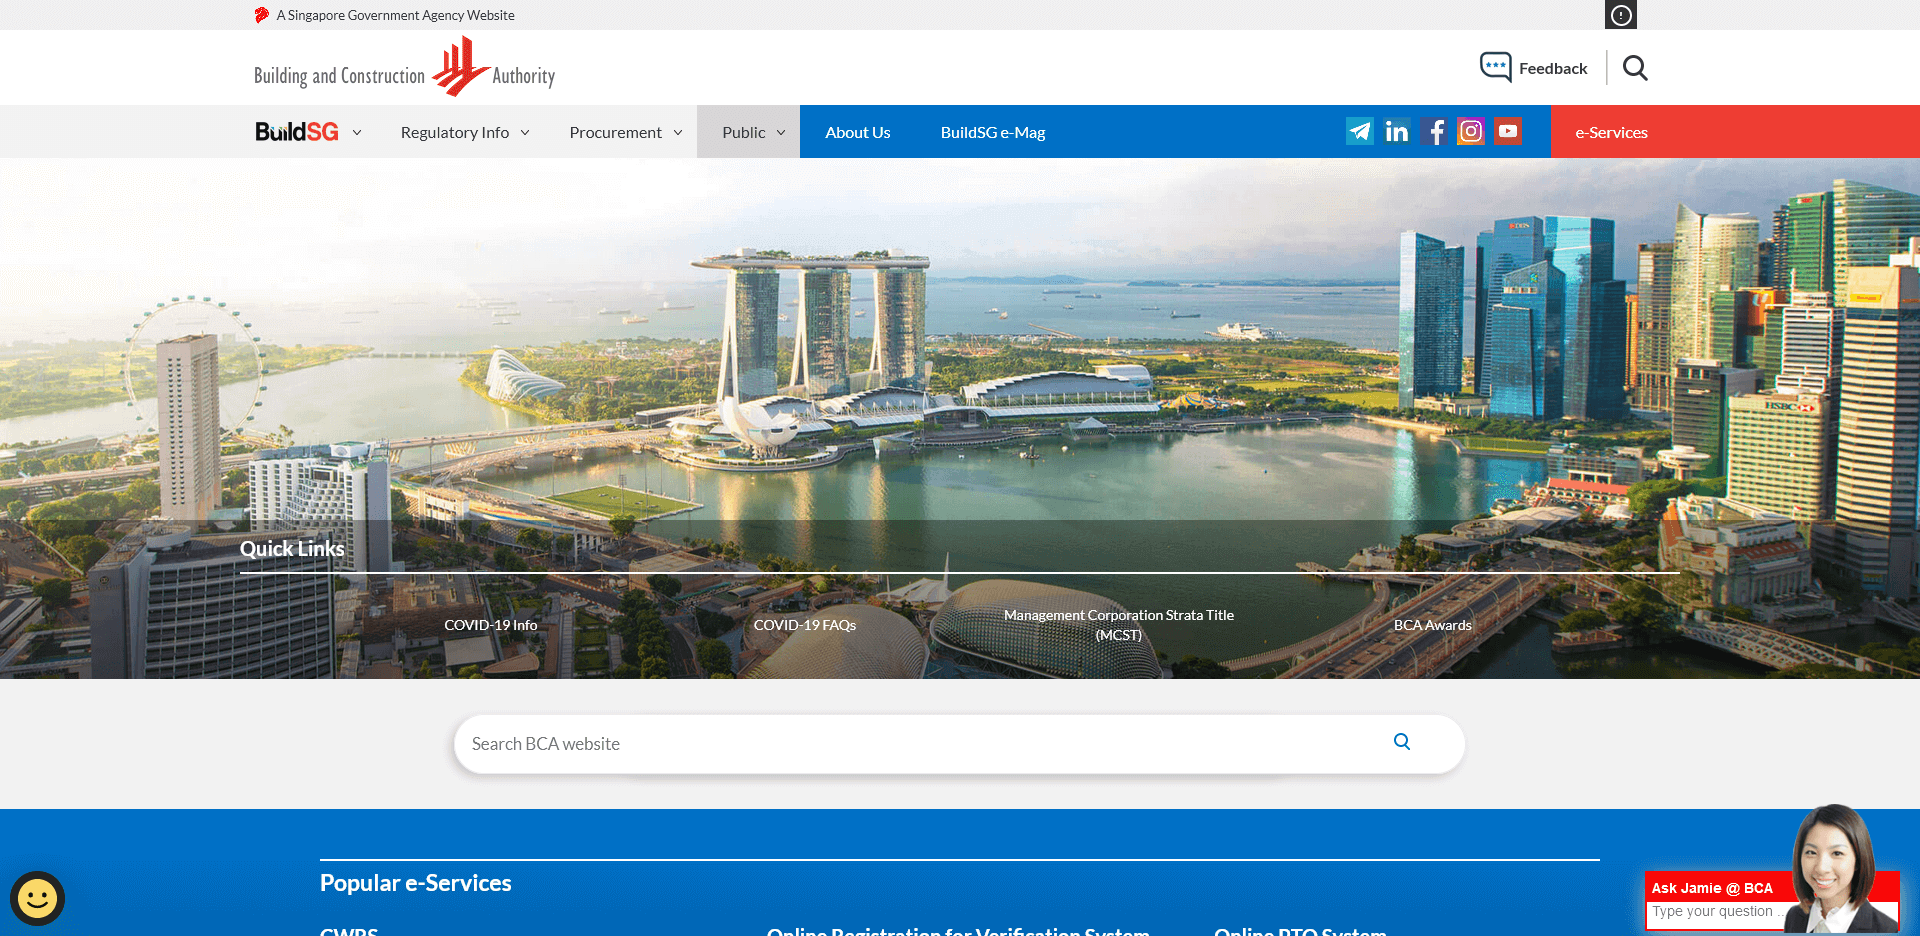Screen dimensions: 1920x936
Task: Open the COVID-19 Info quick link
Action: point(491,624)
